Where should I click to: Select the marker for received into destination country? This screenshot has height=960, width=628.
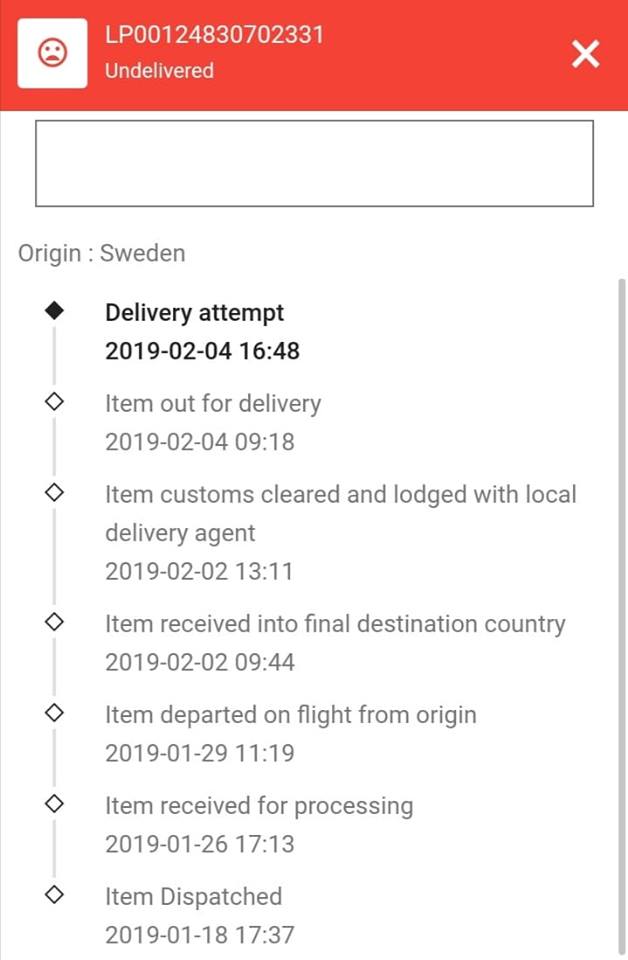tap(54, 622)
